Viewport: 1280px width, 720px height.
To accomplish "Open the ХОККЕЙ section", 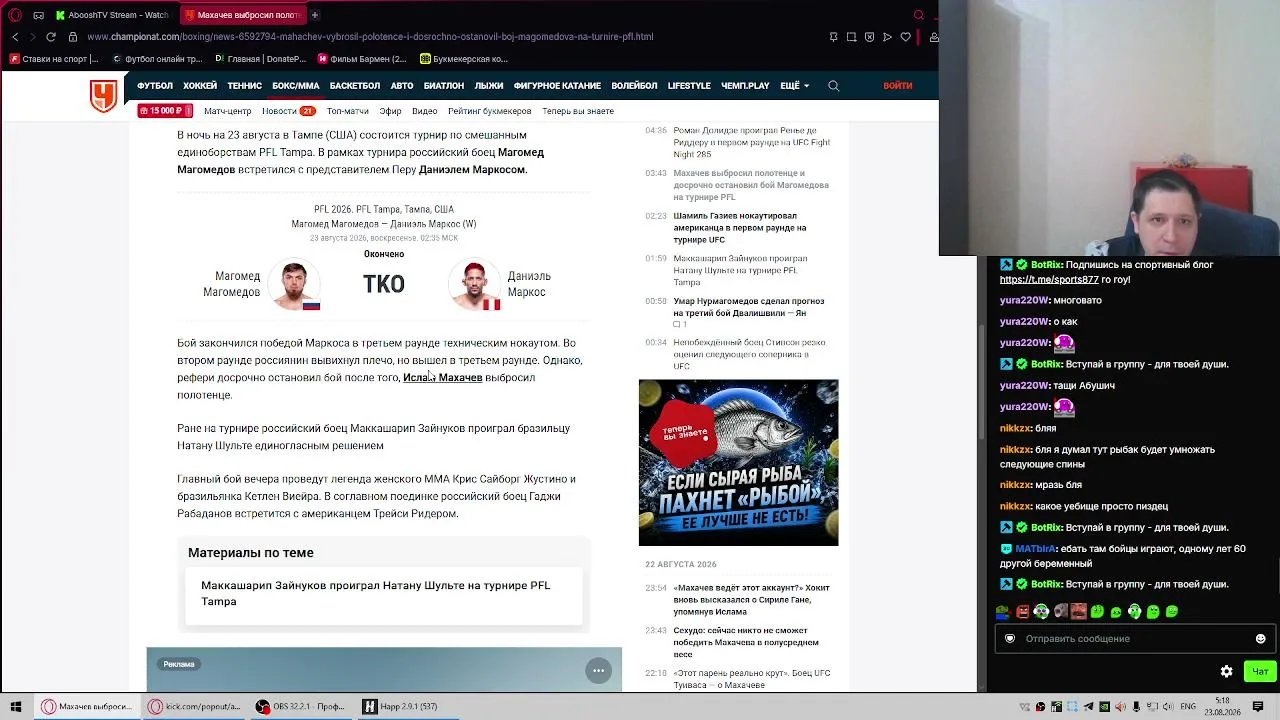I will [200, 86].
